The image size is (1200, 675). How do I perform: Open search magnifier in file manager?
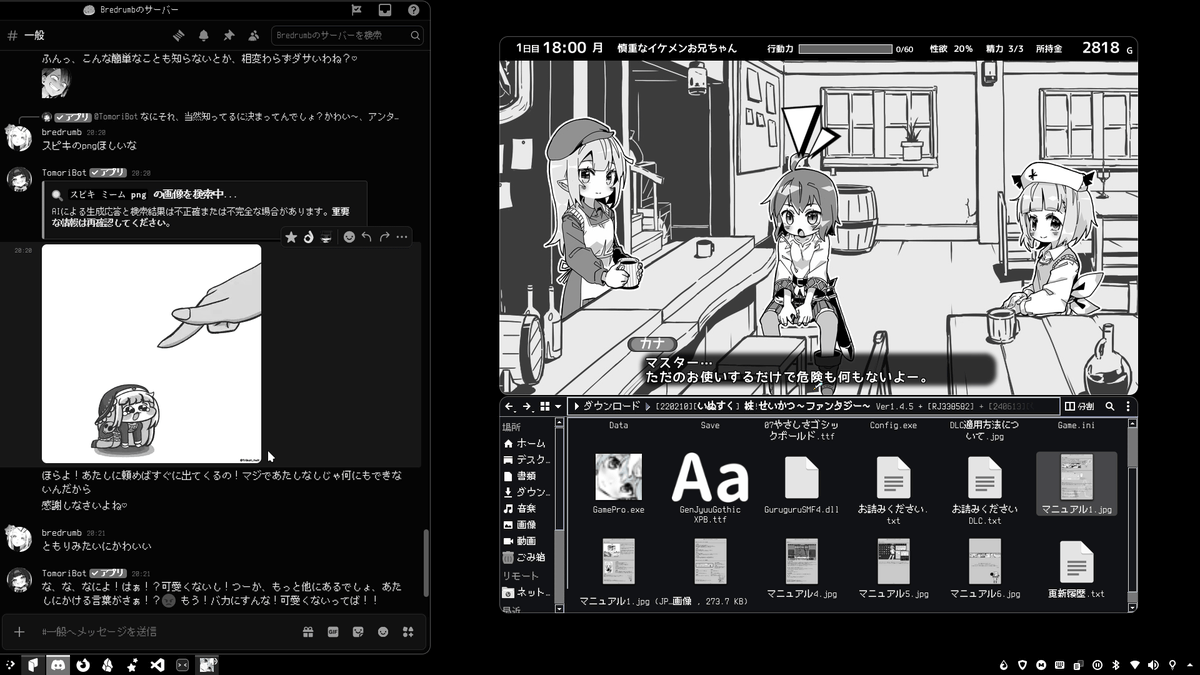tap(1111, 407)
